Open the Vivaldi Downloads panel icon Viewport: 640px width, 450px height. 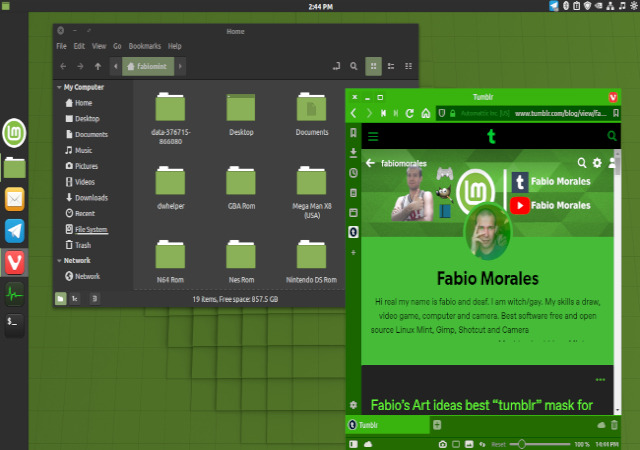point(353,153)
